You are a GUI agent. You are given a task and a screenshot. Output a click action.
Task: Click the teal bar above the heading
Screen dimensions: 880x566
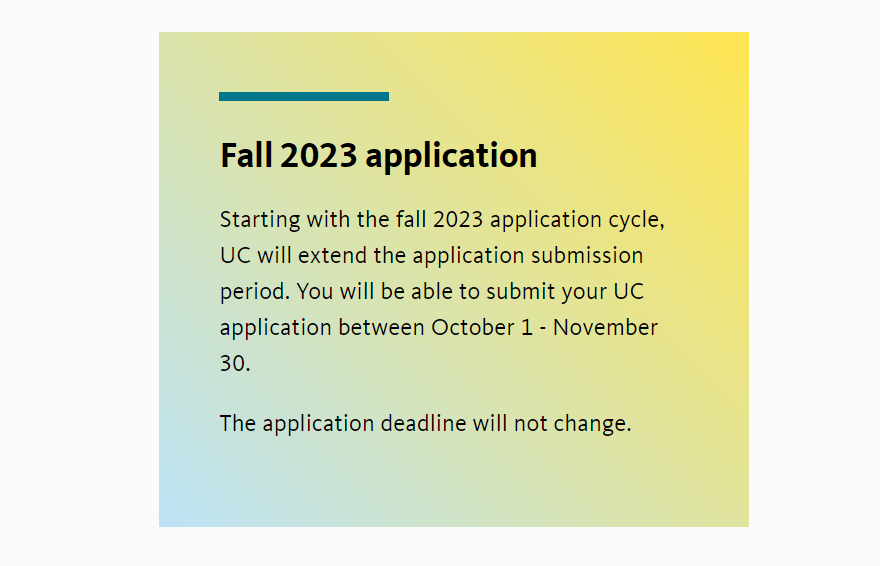pyautogui.click(x=303, y=96)
